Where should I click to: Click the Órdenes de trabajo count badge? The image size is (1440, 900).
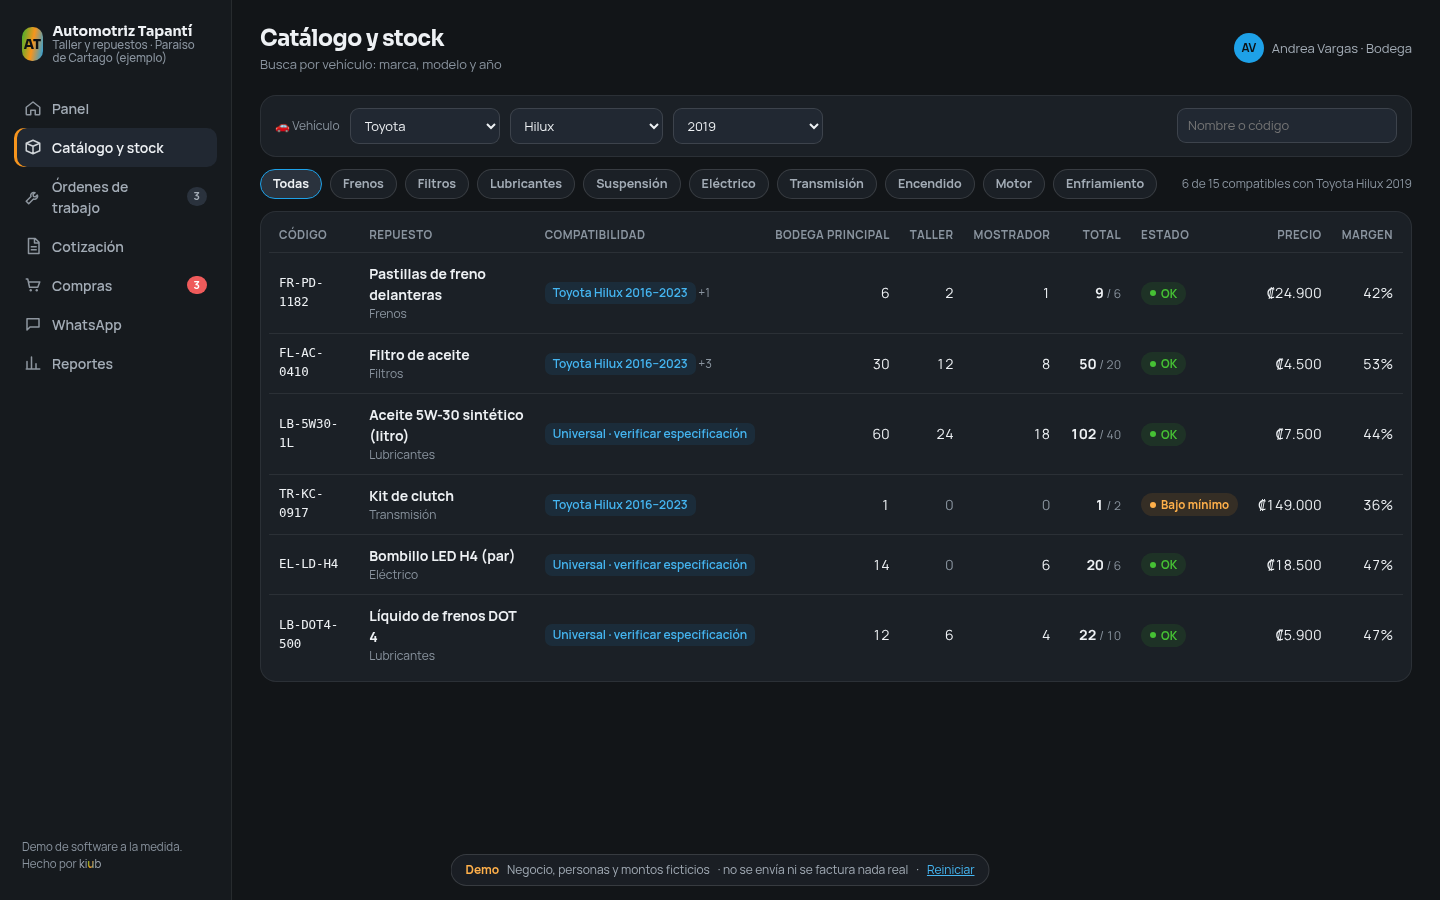coord(197,196)
